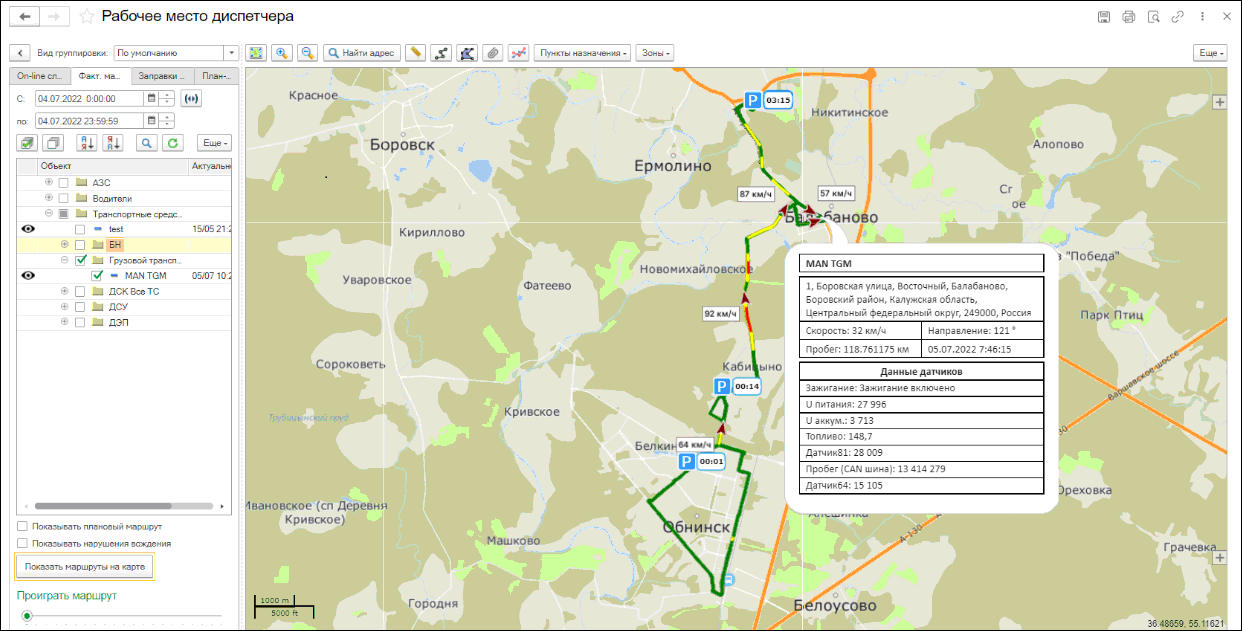Click the paperclip attach icon in map toolbar

coord(493,53)
